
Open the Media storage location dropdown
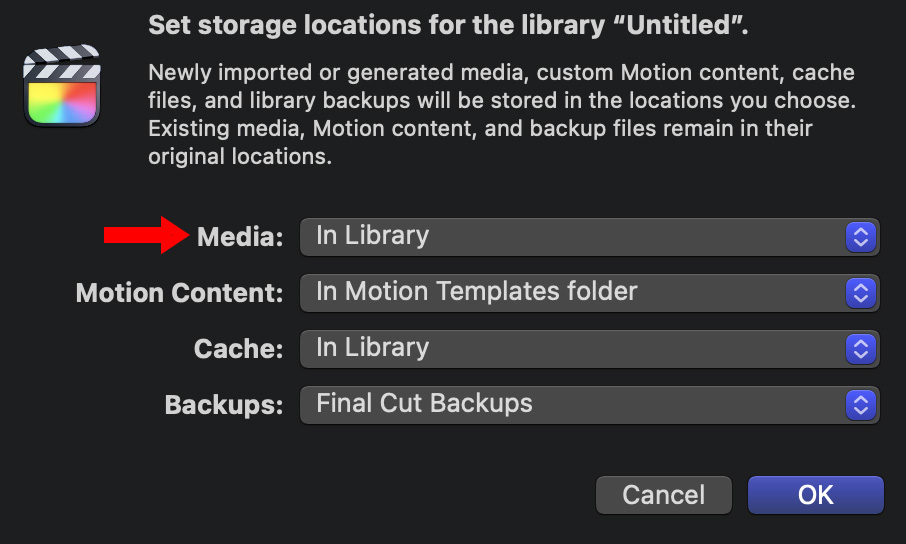pos(589,237)
